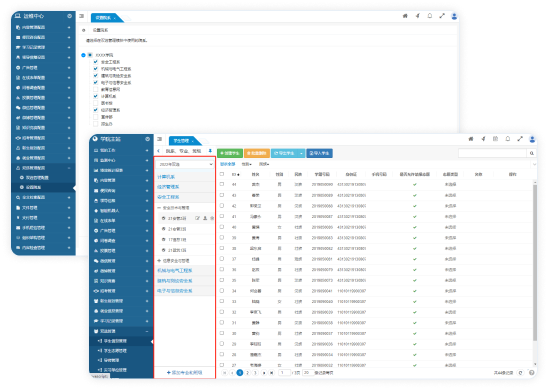Viewport: 548px width, 390px height.
Task: Click the green add student button
Action: [x=230, y=153]
